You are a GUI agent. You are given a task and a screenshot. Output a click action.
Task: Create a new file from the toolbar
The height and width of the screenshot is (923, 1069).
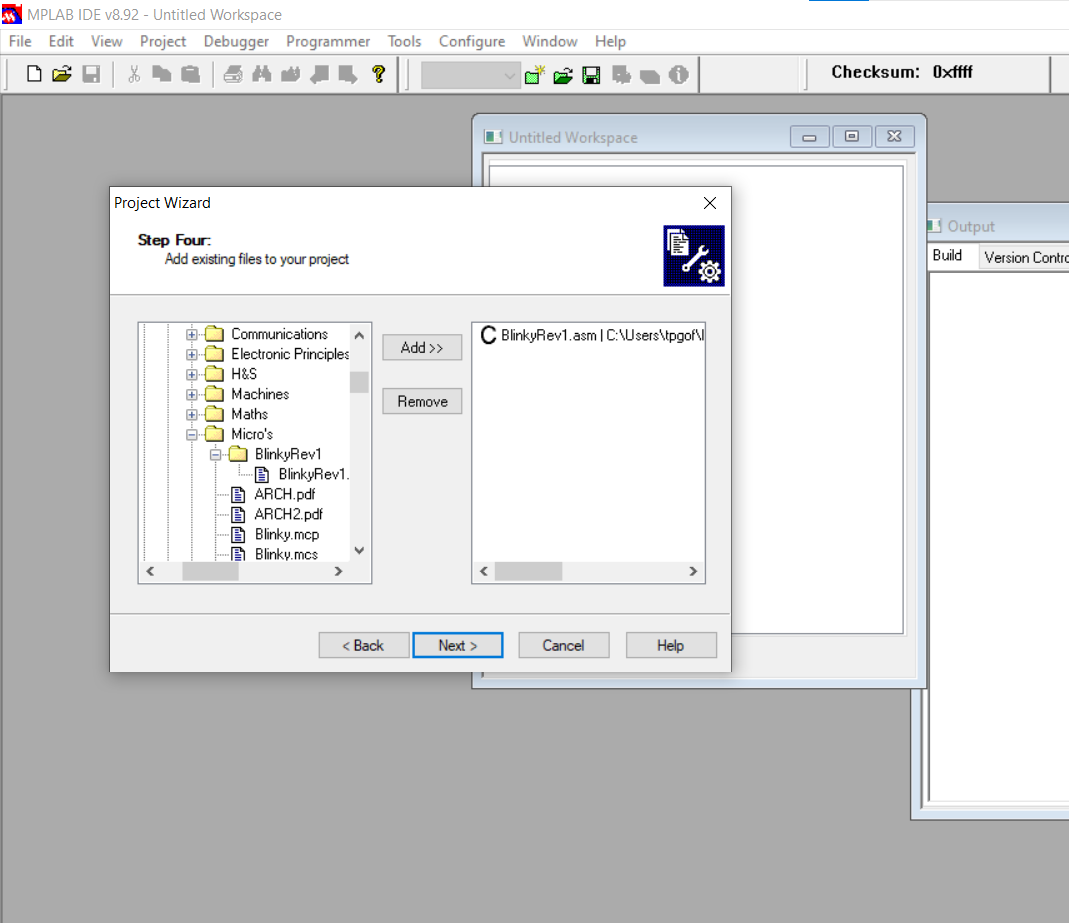[x=34, y=74]
